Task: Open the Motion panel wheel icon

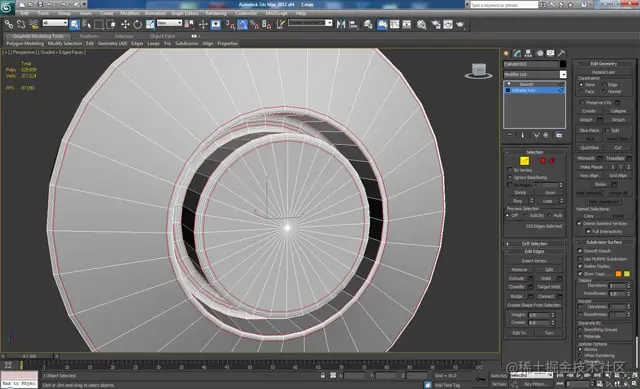Action: (x=540, y=53)
